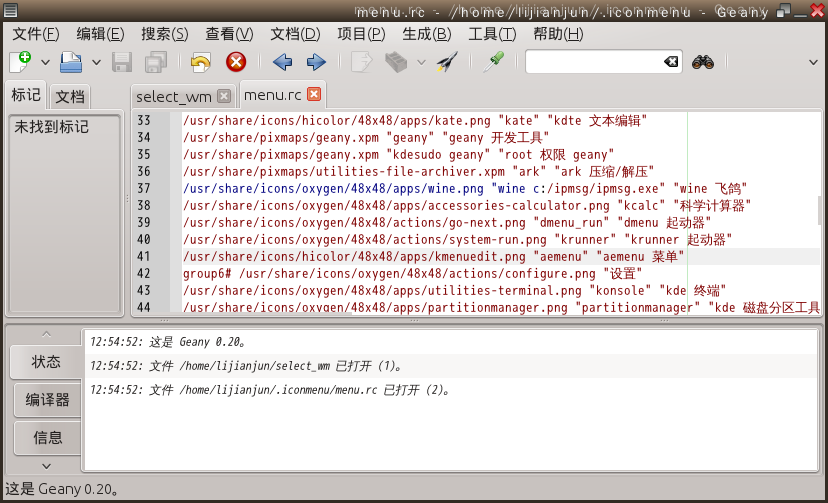Select the menu.rc document tab
This screenshot has width=828, height=503.
click(x=272, y=95)
